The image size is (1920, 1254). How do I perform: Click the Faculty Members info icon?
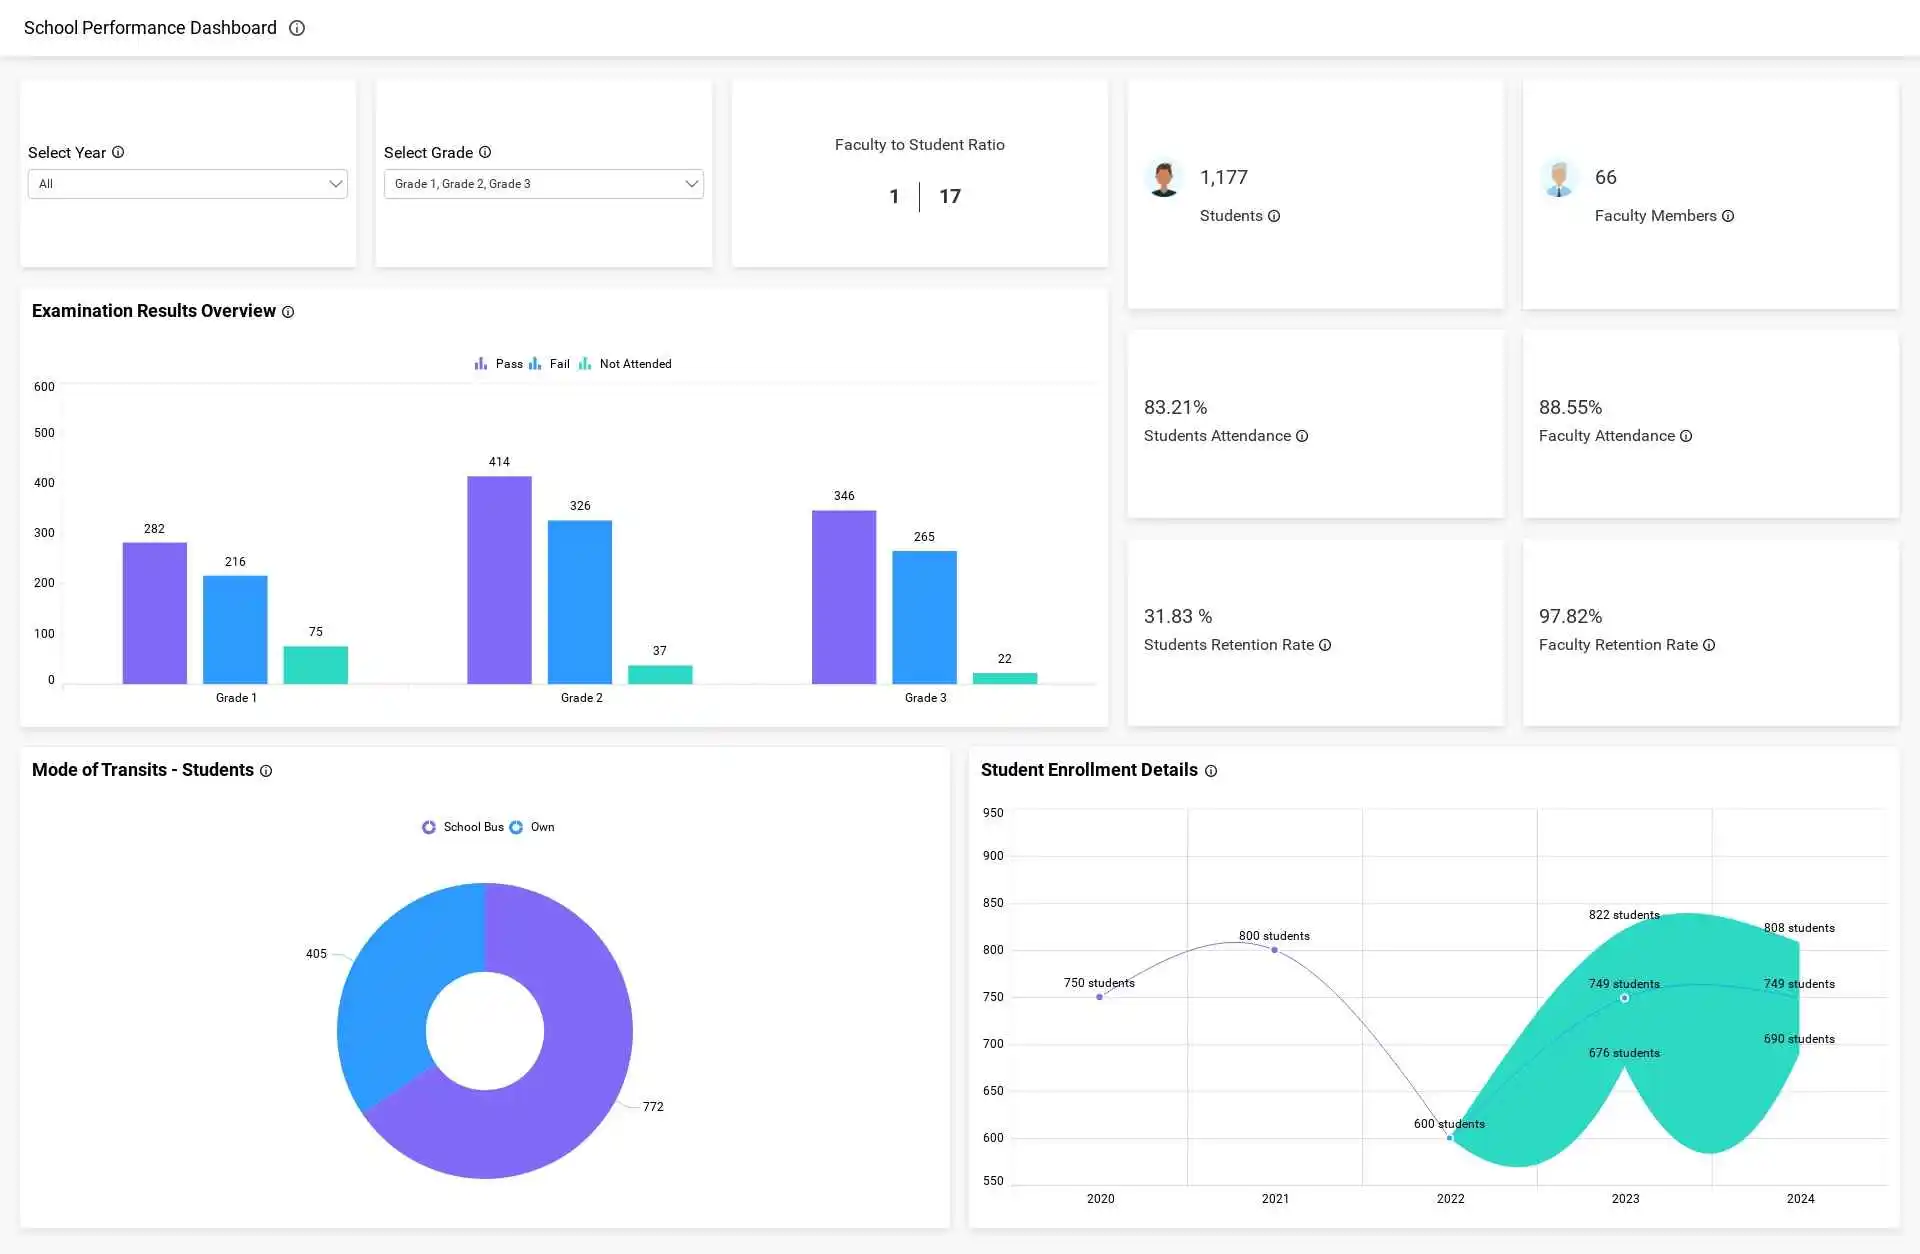(1728, 216)
